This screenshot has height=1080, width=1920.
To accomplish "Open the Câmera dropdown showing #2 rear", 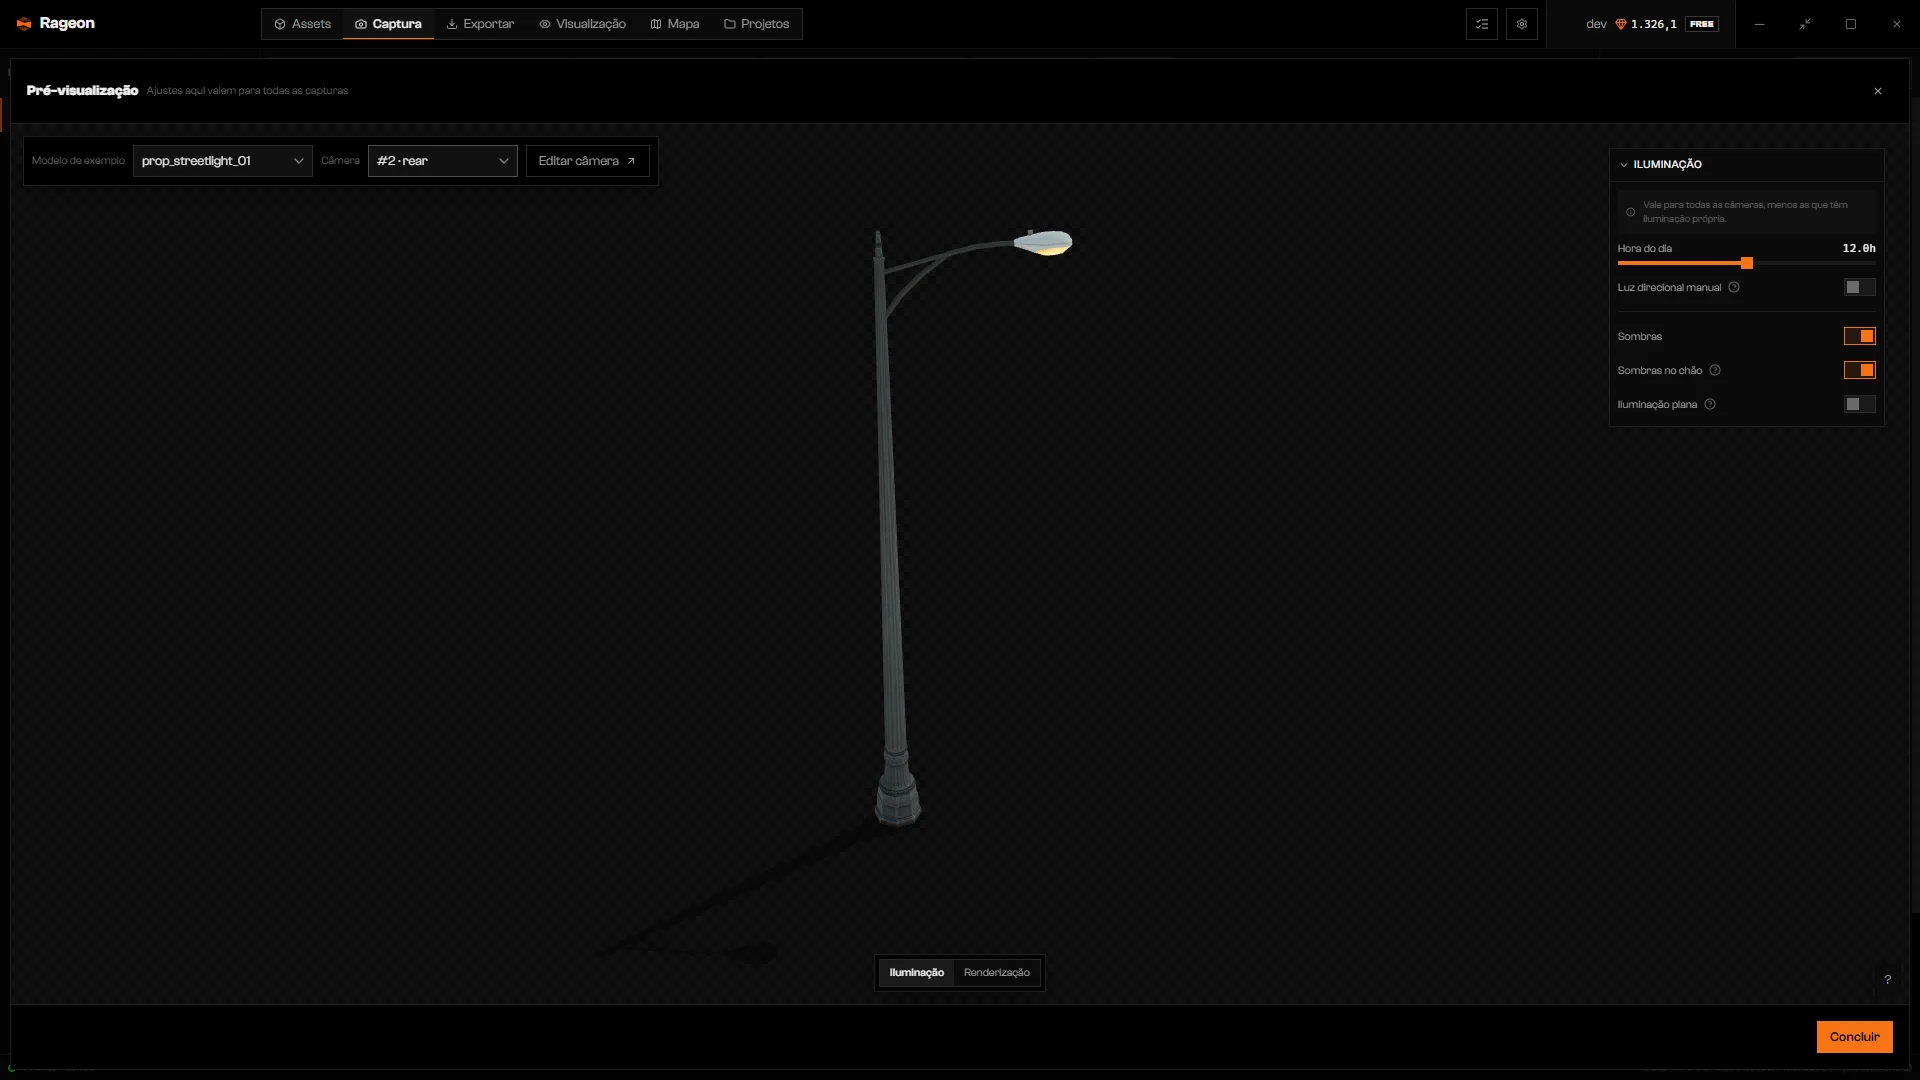I will [443, 161].
